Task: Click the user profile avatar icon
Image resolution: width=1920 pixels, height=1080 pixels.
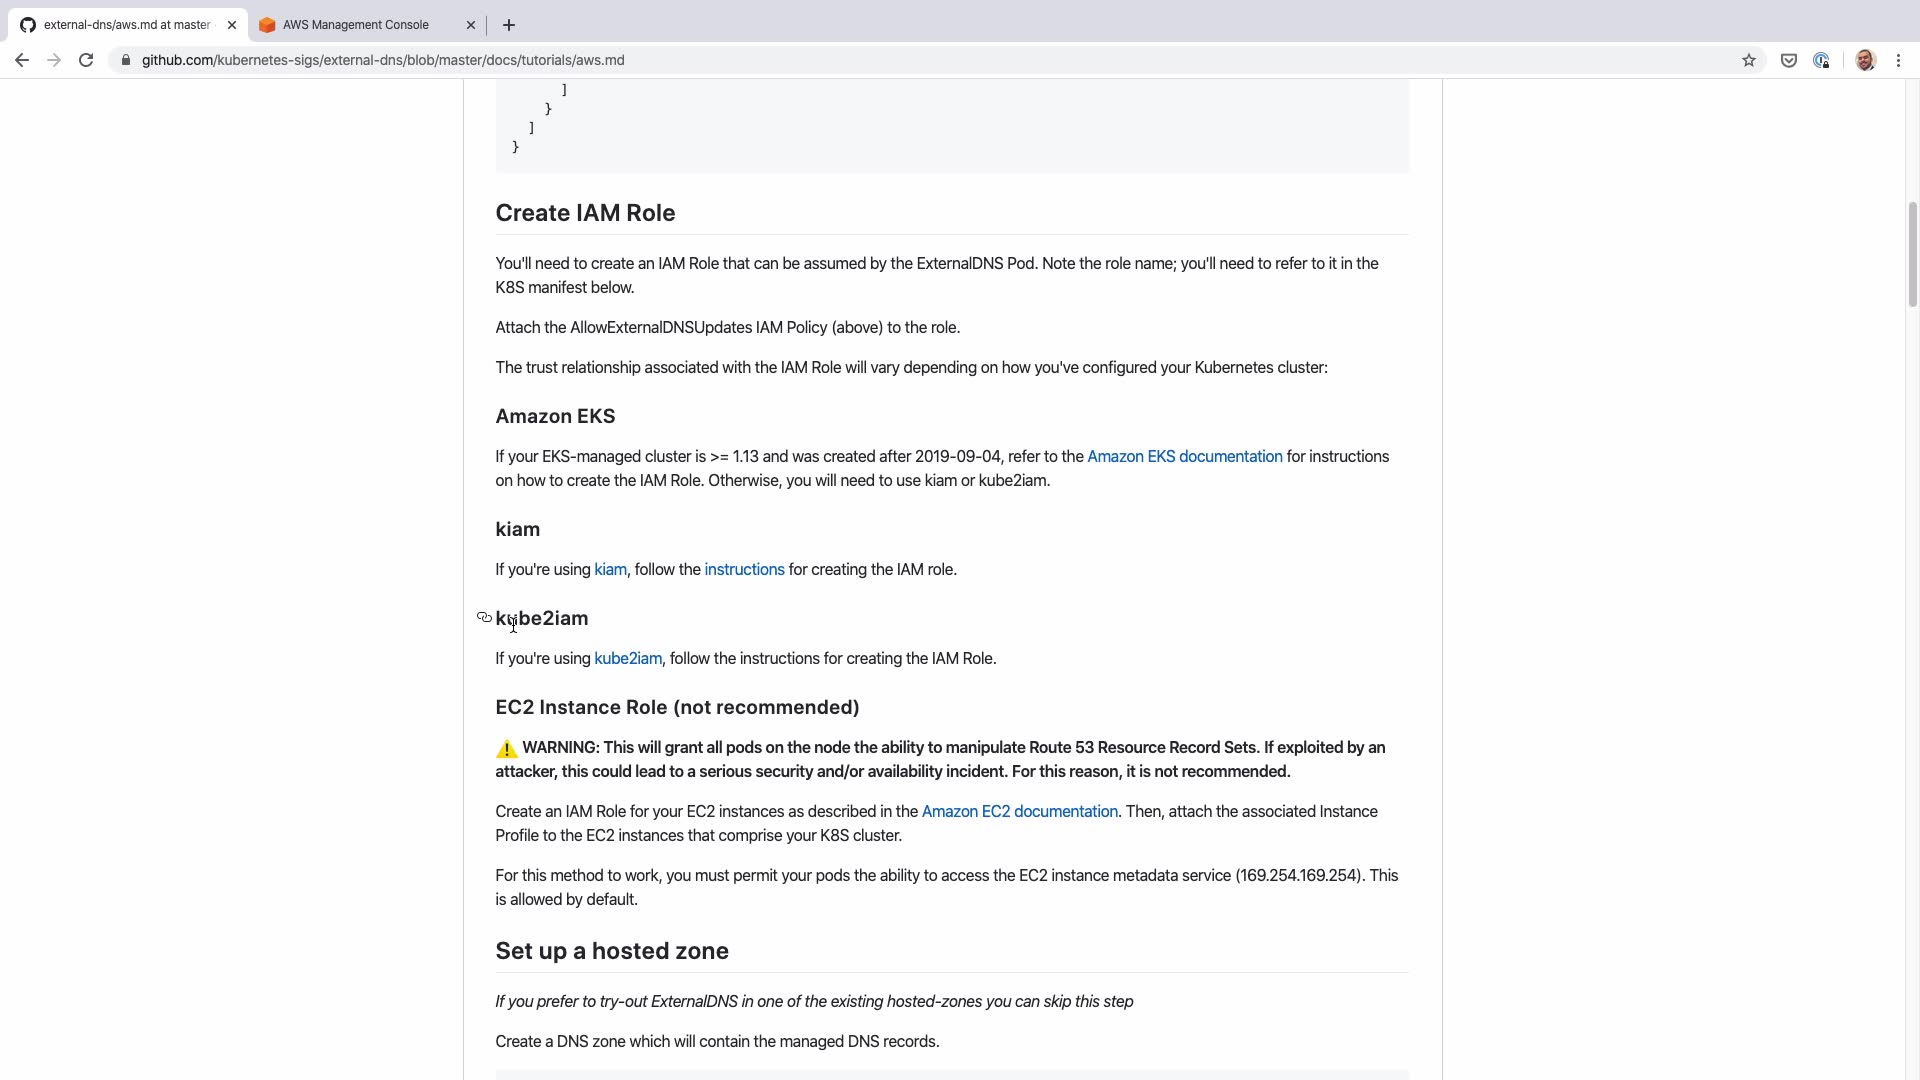Action: pyautogui.click(x=1865, y=60)
